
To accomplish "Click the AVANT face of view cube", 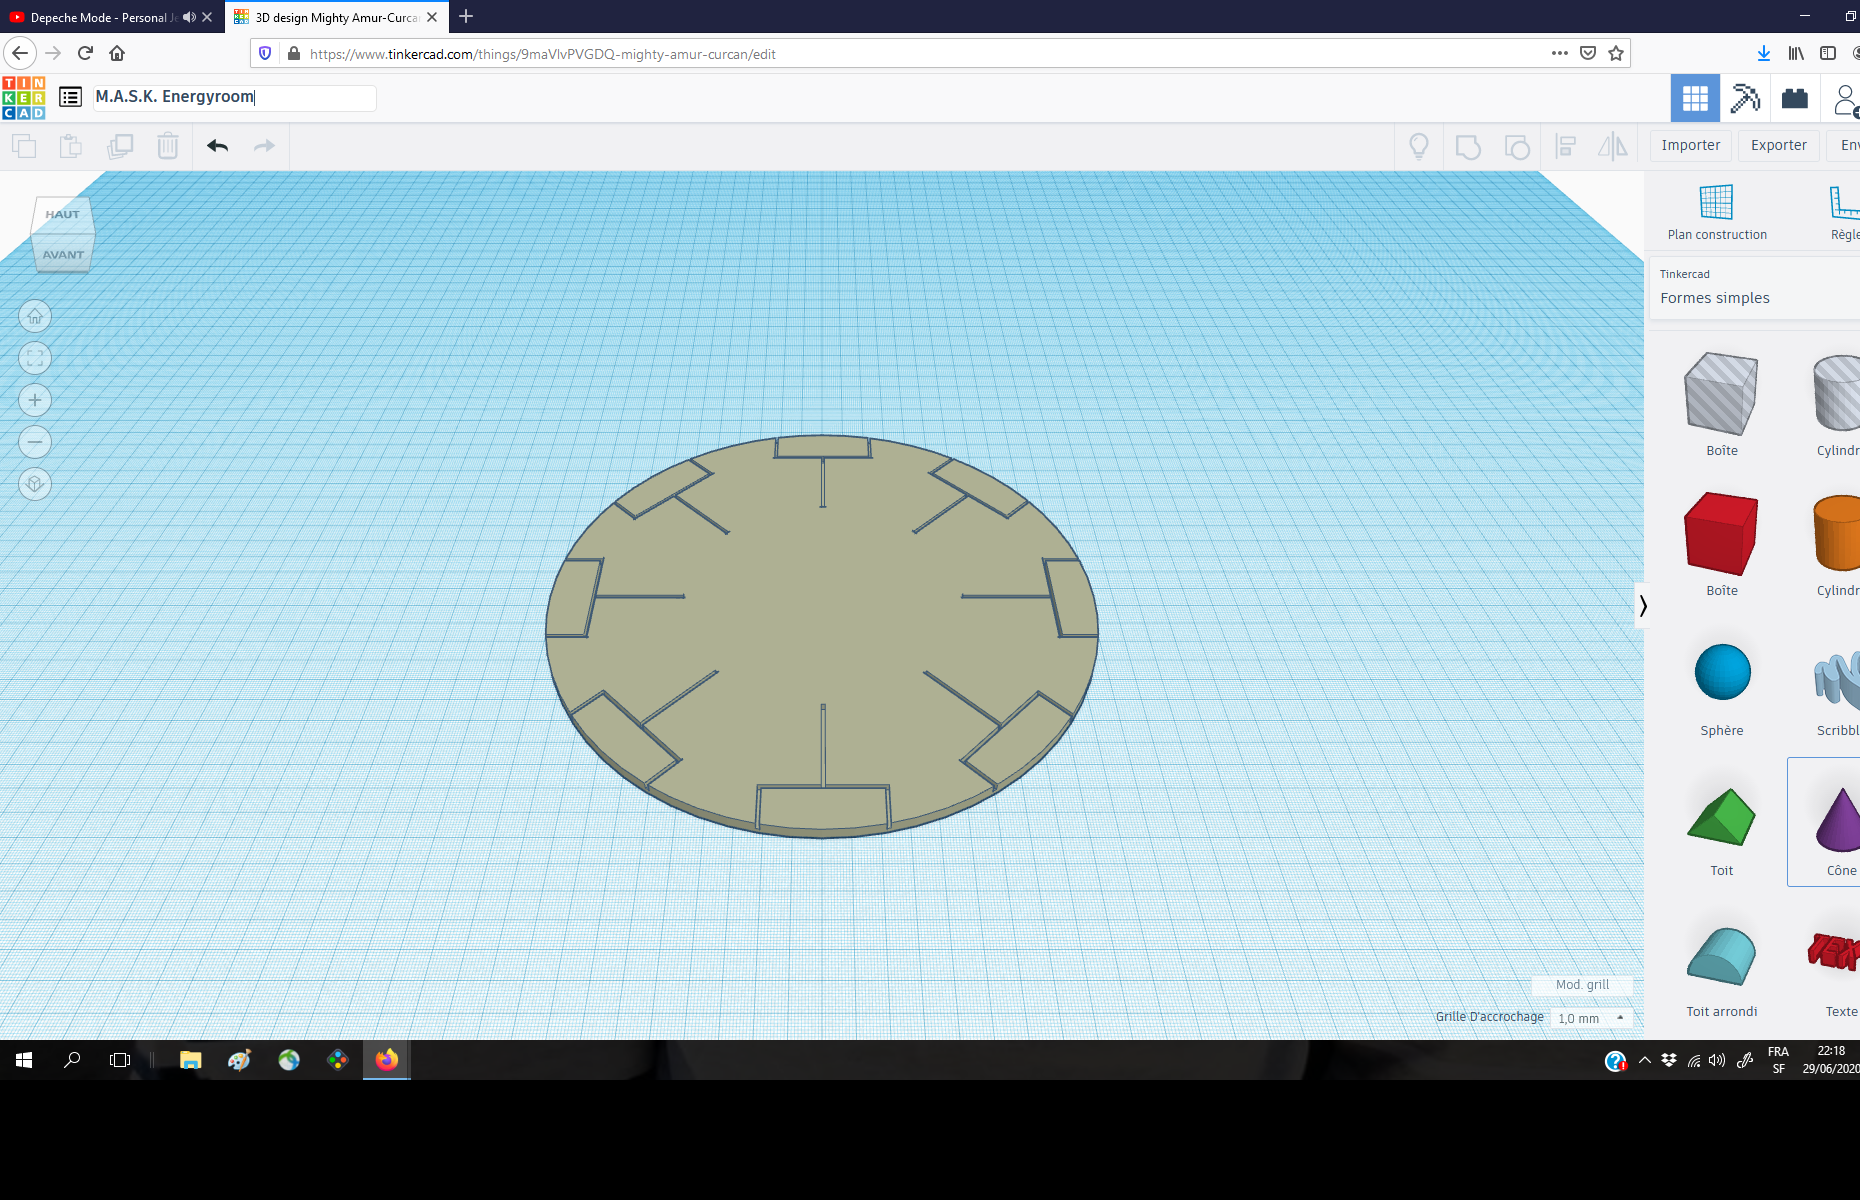I will (63, 254).
